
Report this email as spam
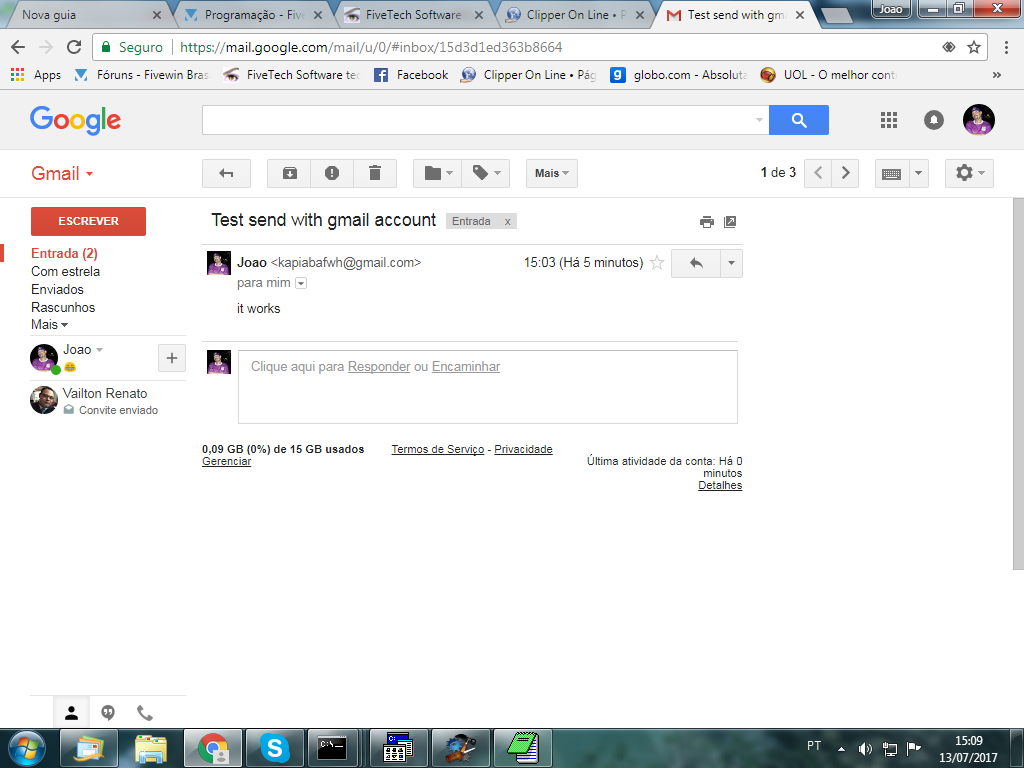(x=332, y=173)
